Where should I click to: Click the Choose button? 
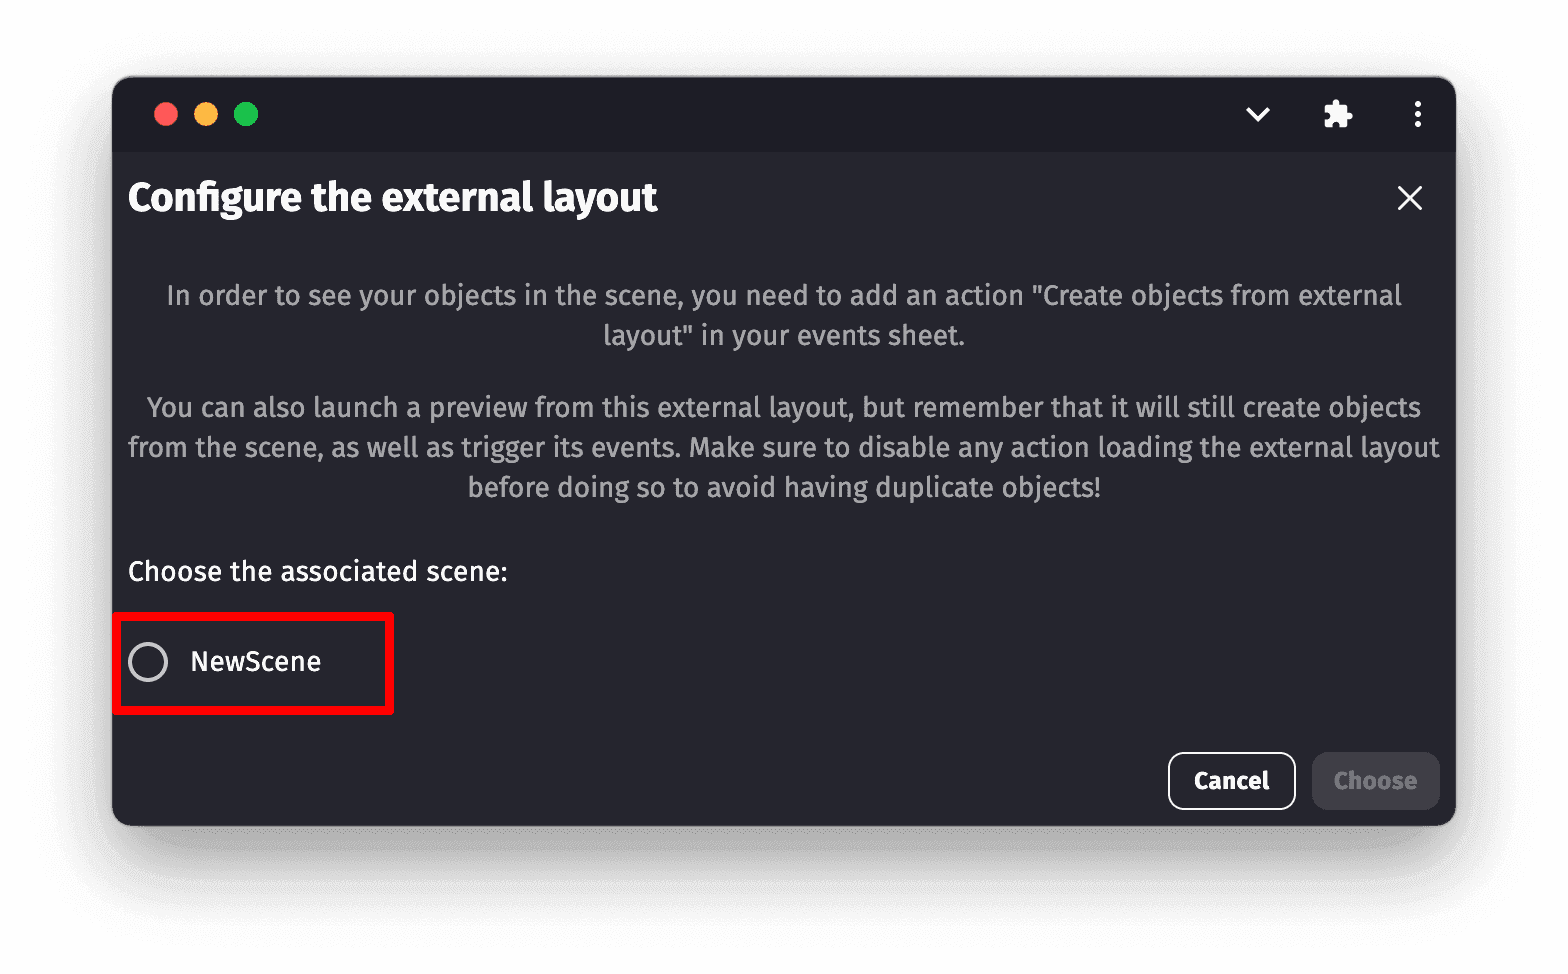pyautogui.click(x=1375, y=781)
